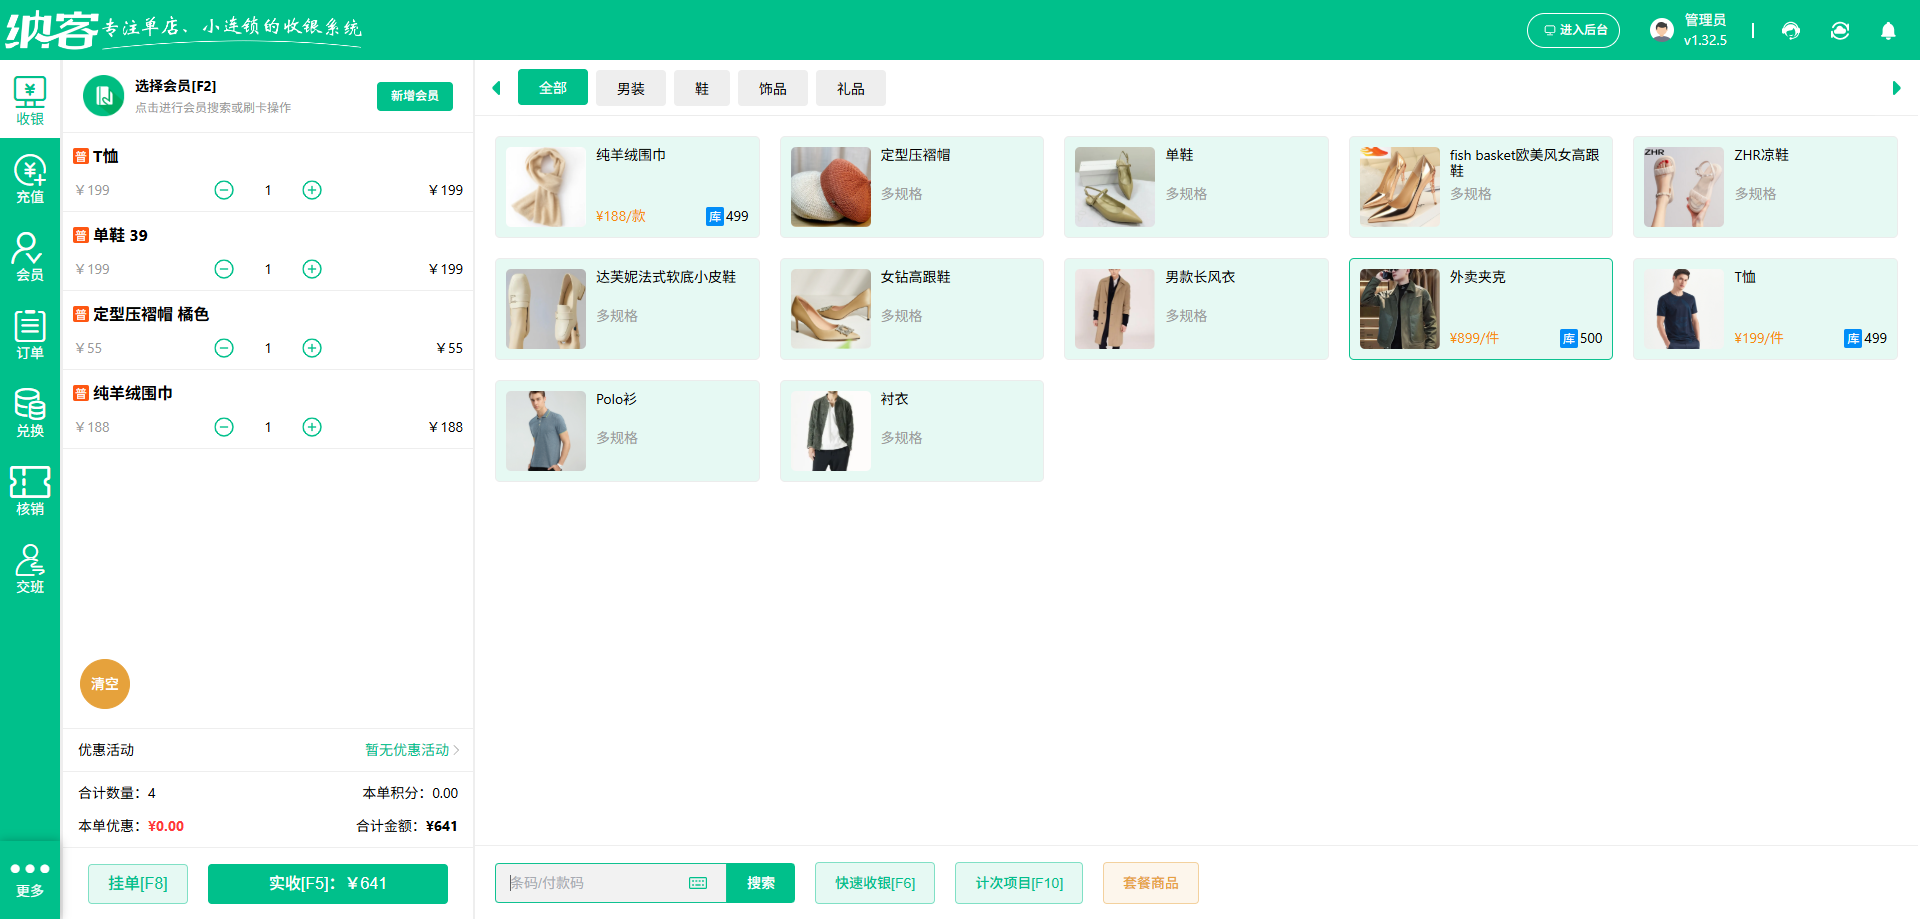This screenshot has width=1920, height=919.
Task: Click the sync refresh icon in top bar
Action: 1840,31
